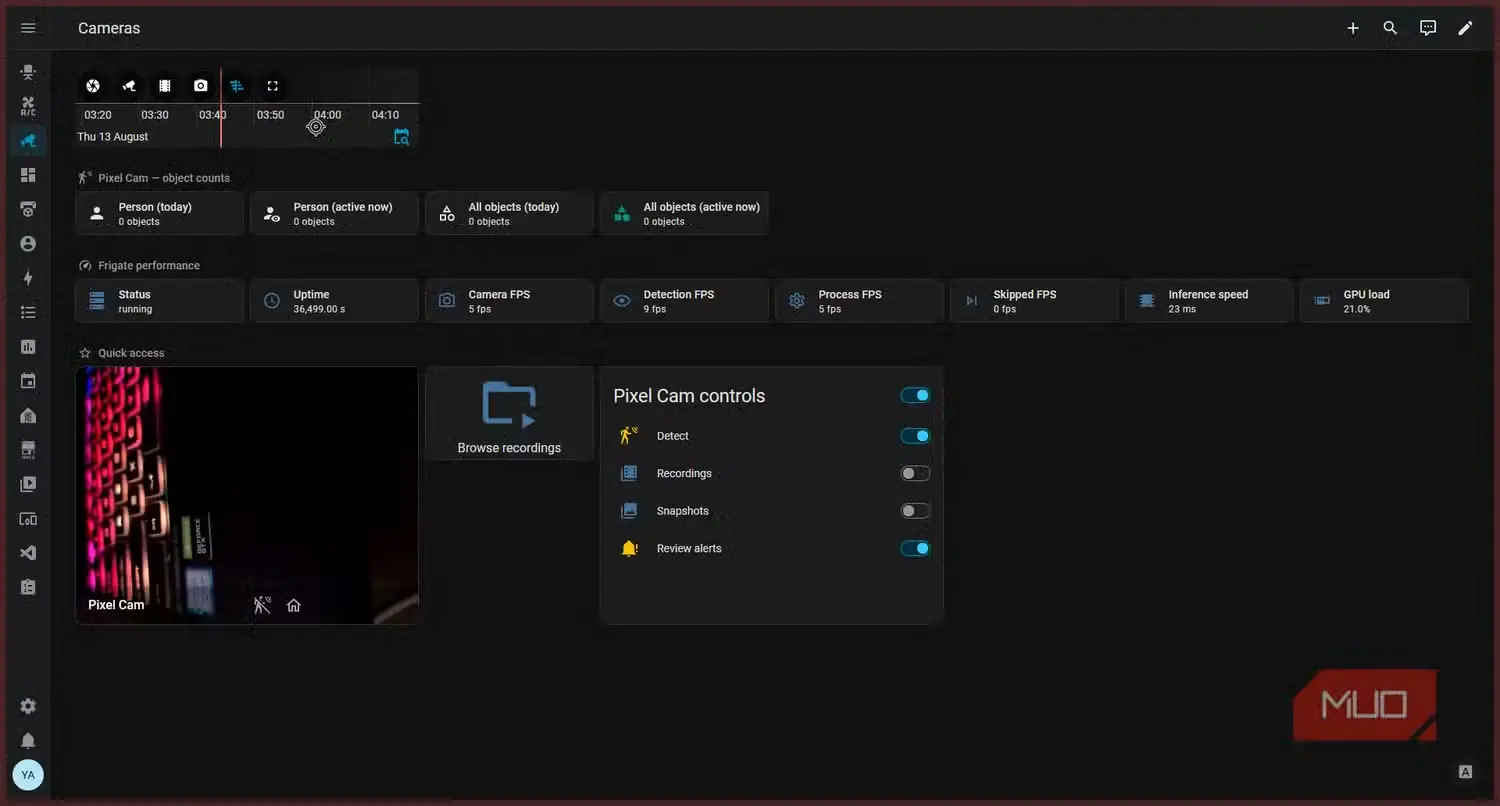Click the filmstrip clips icon above timeline
1500x806 pixels.
coord(165,86)
